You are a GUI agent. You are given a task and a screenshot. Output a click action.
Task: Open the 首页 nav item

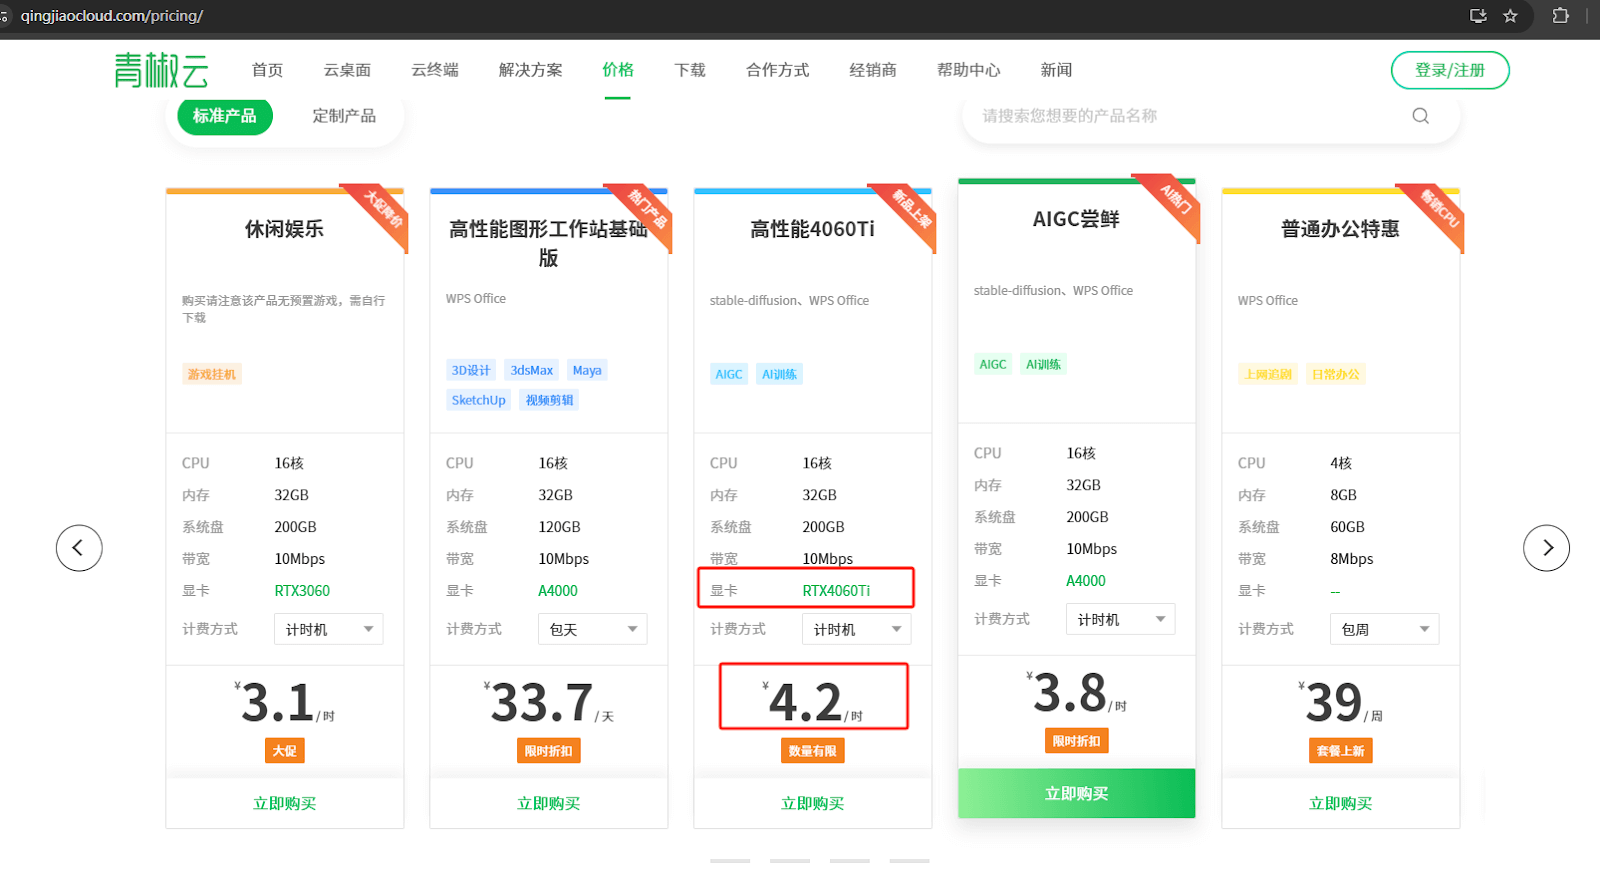[267, 70]
